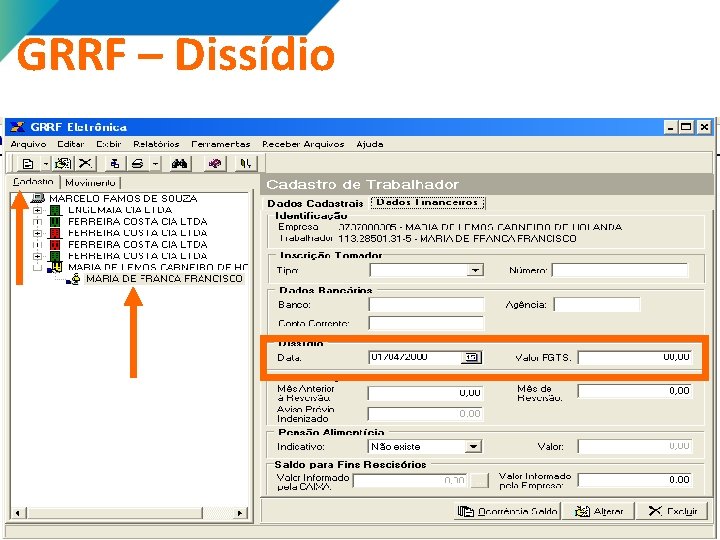Open the Arquivo menu
The width and height of the screenshot is (720, 540).
click(28, 144)
